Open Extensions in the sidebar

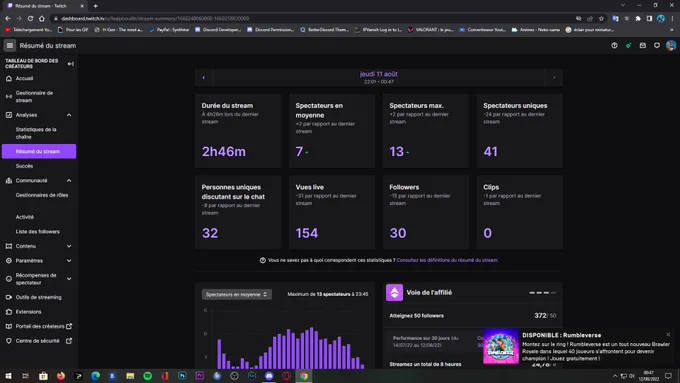pos(29,312)
